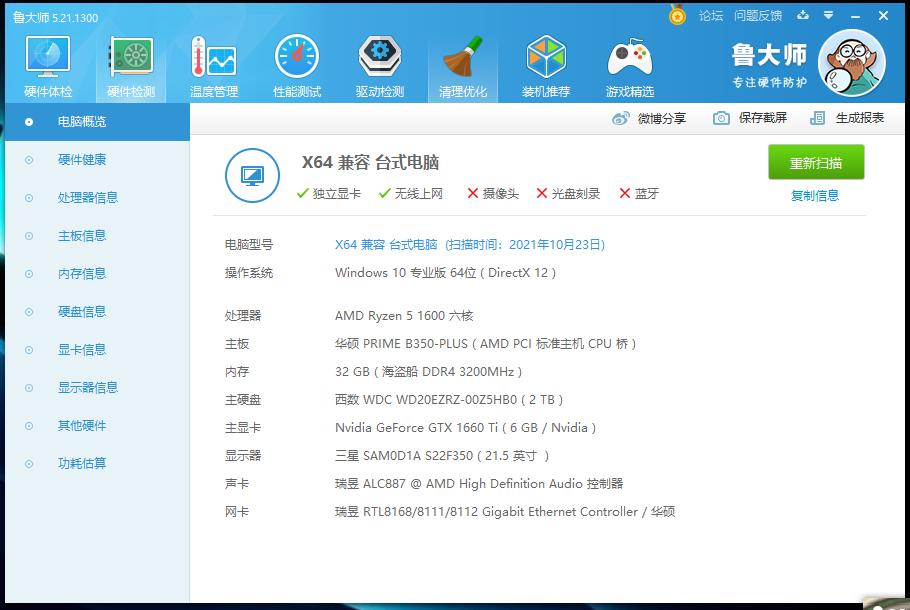Click the green 重新扫描 rescan button

(816, 162)
